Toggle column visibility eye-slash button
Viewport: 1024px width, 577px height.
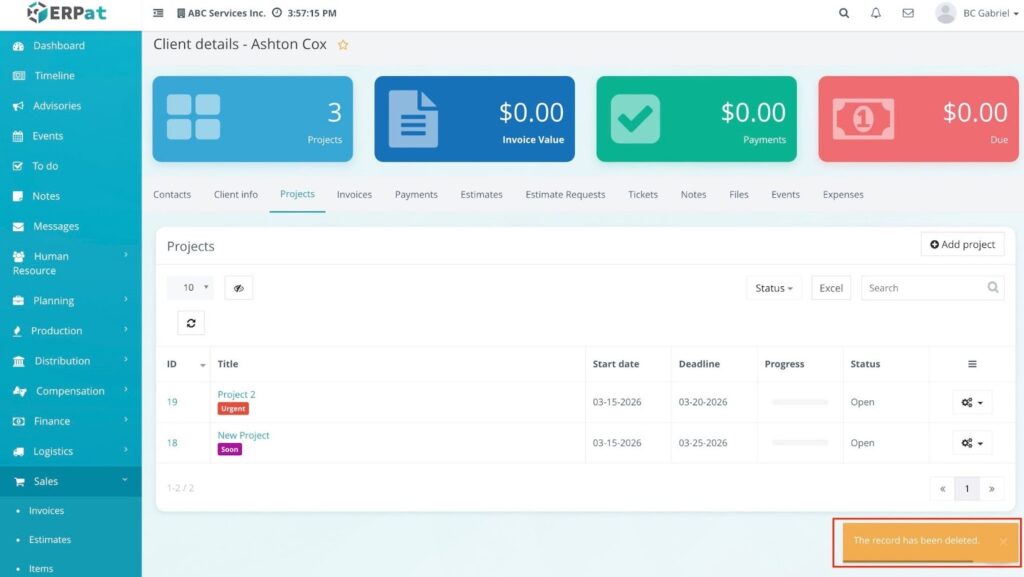coord(238,288)
